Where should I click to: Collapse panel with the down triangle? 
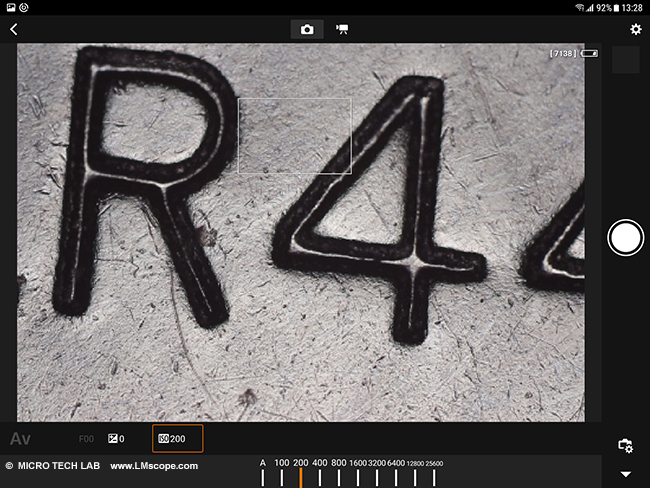pos(626,474)
